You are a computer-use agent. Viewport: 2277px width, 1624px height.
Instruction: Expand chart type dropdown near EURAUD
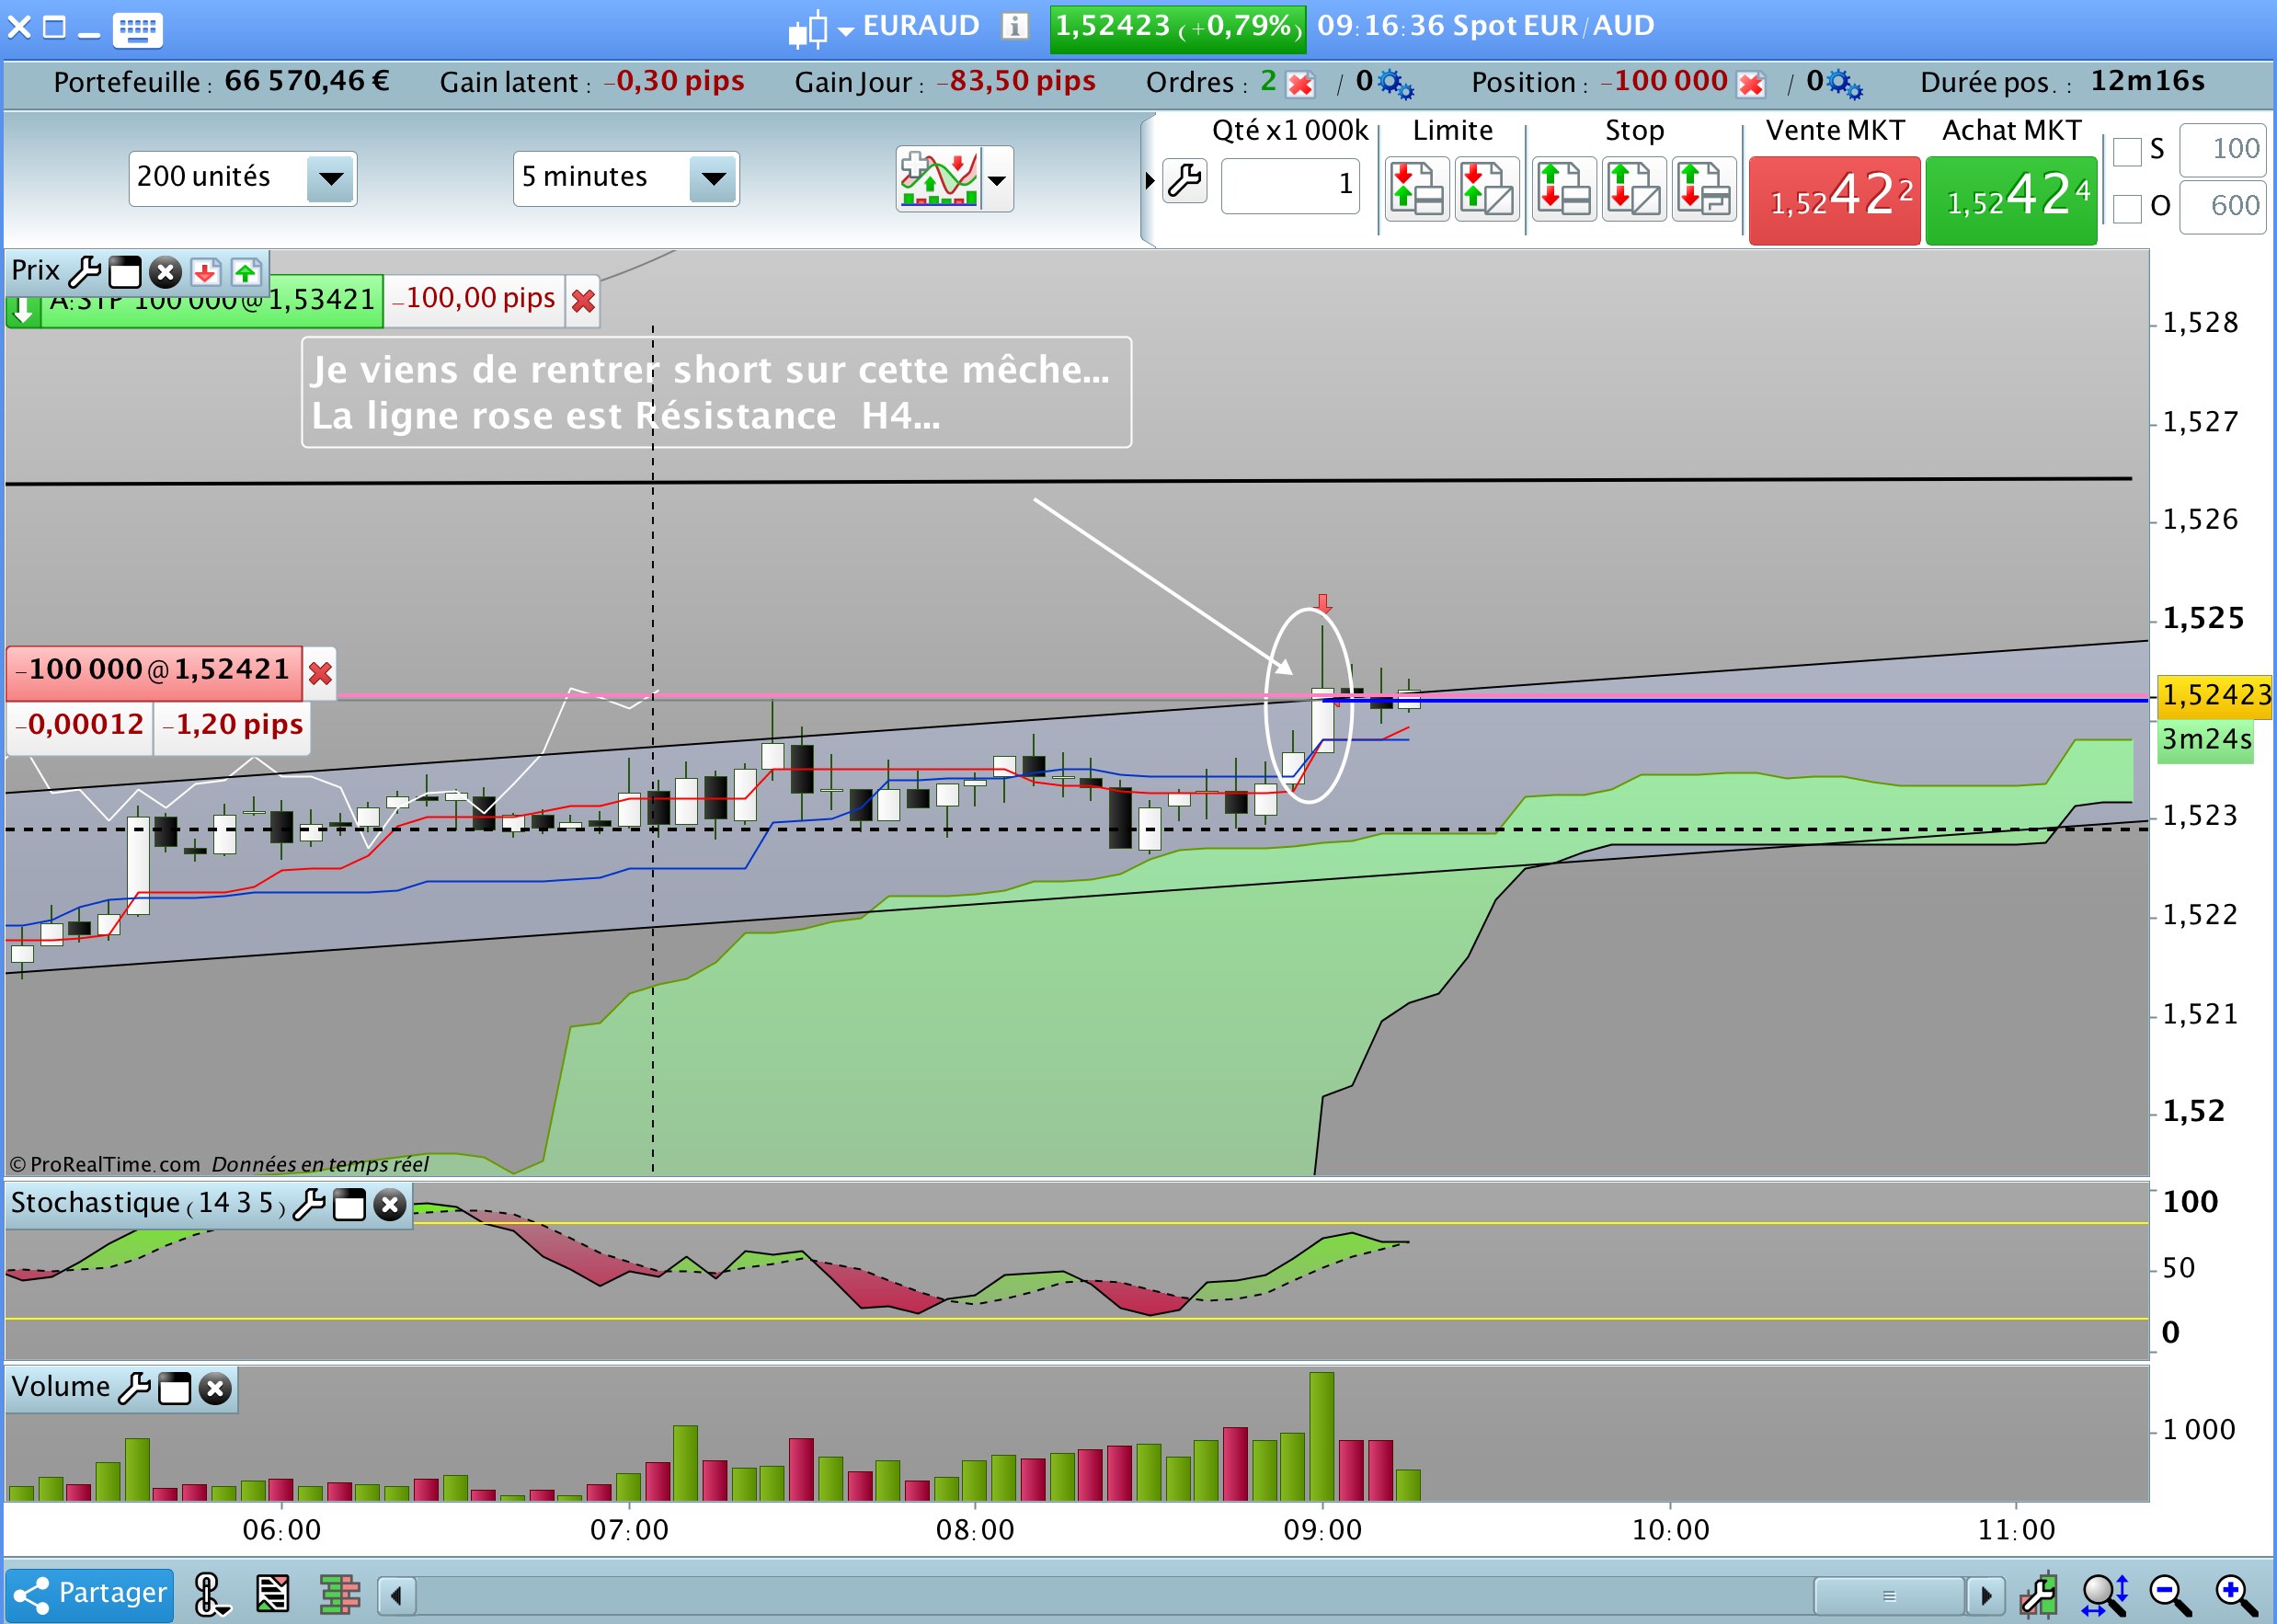[x=846, y=32]
